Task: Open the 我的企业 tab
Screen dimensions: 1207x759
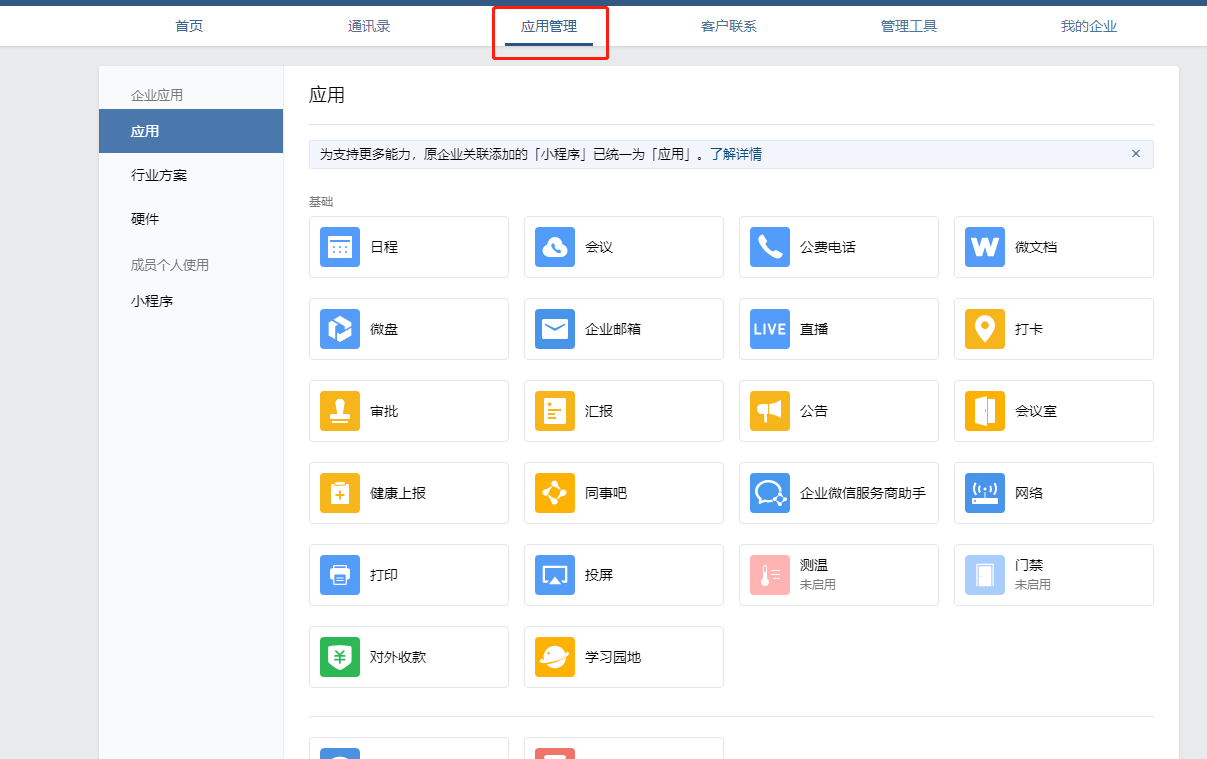Action: coord(1089,26)
